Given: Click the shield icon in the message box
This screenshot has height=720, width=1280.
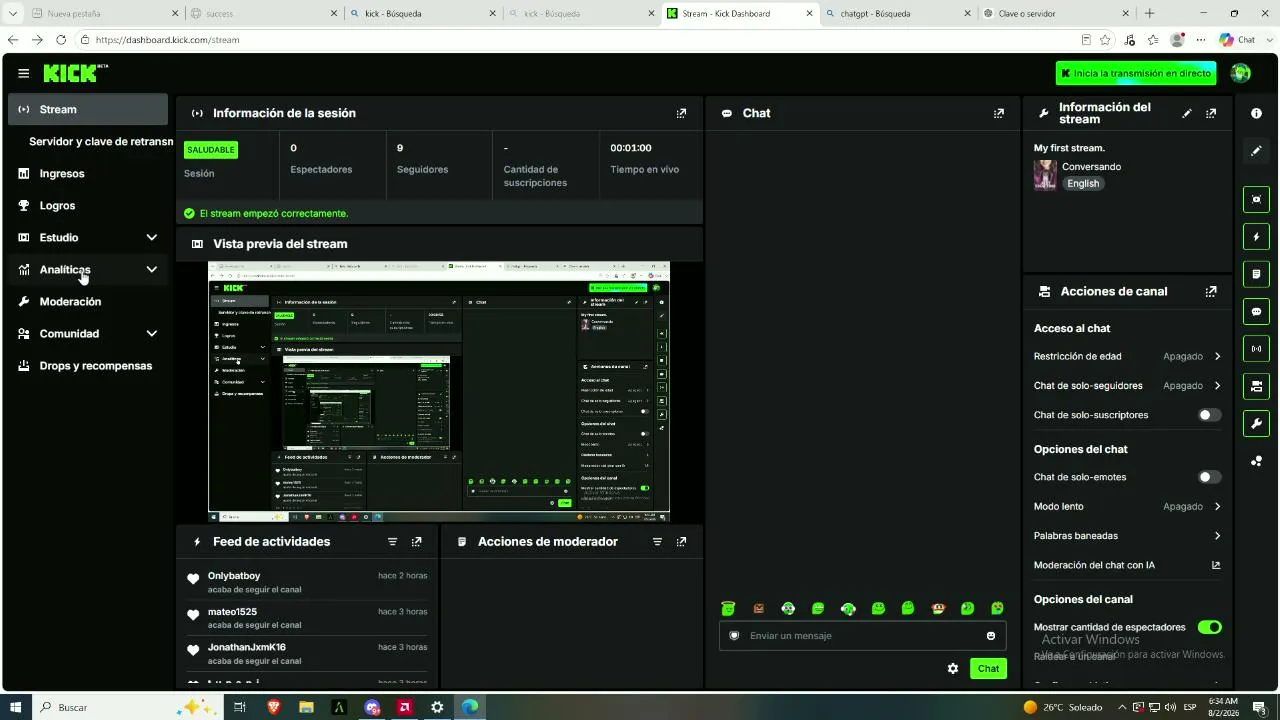Looking at the screenshot, I should click(x=734, y=636).
